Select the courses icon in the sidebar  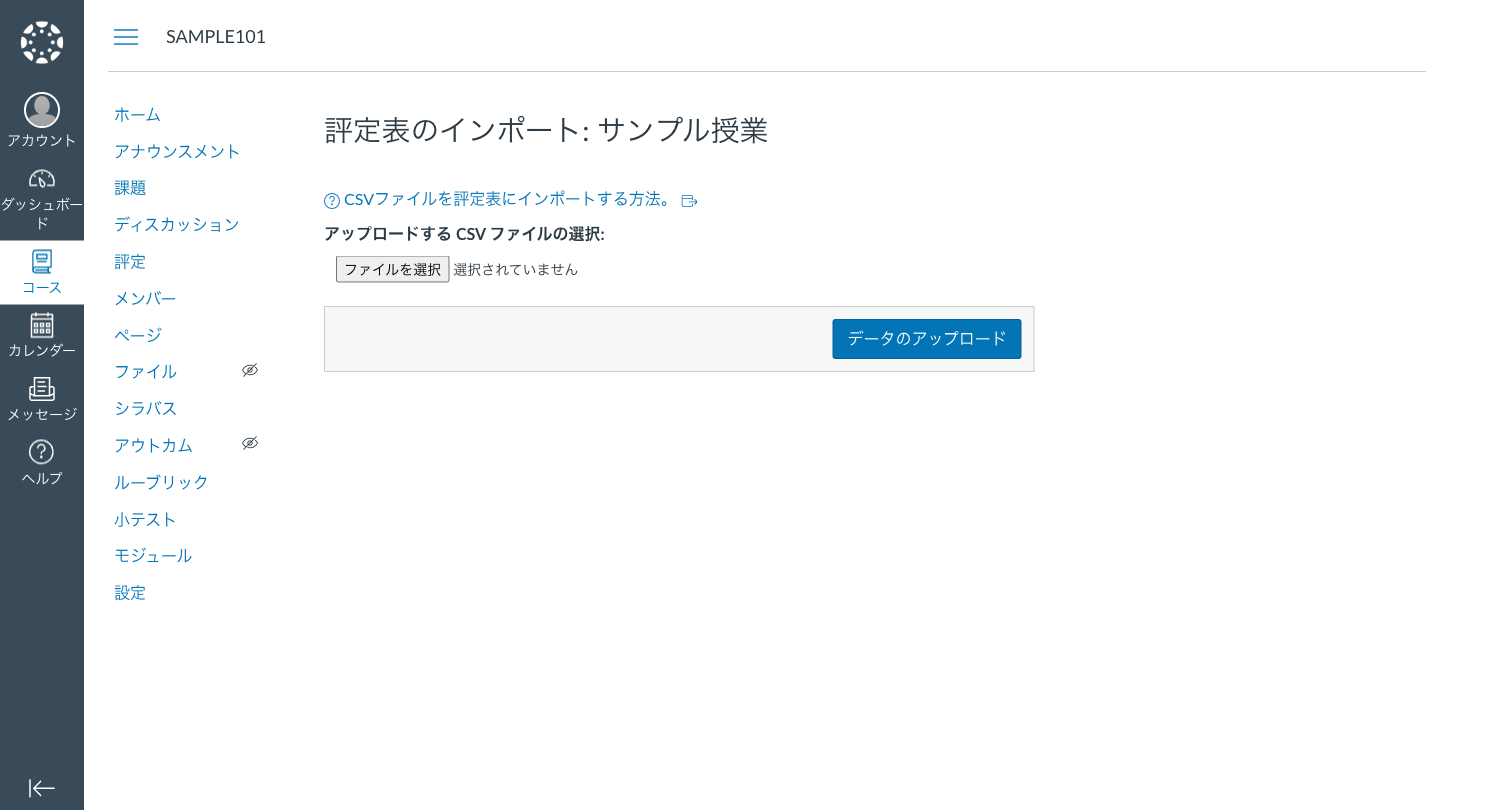pyautogui.click(x=41, y=261)
